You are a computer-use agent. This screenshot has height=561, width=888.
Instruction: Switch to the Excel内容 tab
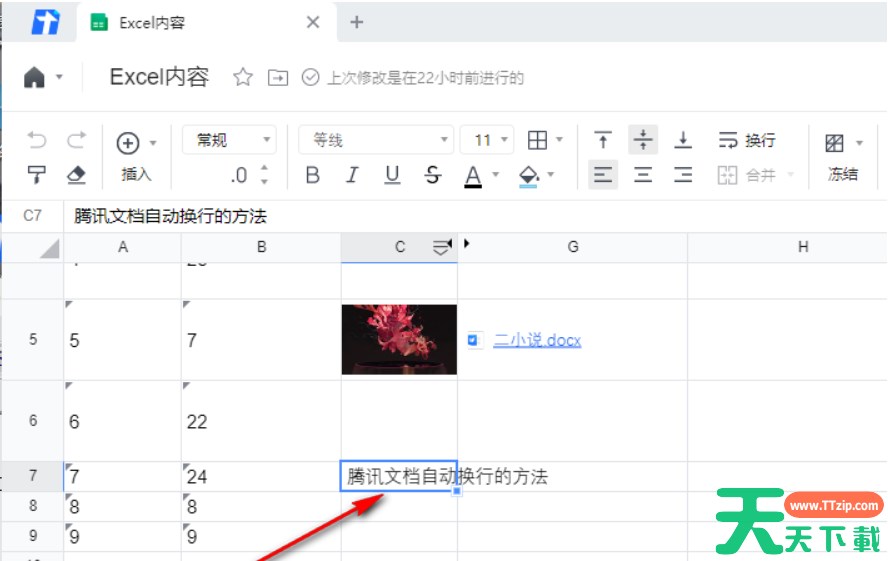pos(151,22)
